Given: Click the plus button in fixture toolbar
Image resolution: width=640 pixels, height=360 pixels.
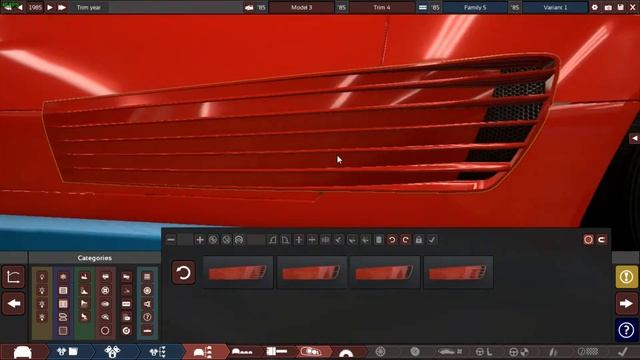Looking at the screenshot, I should (x=200, y=240).
